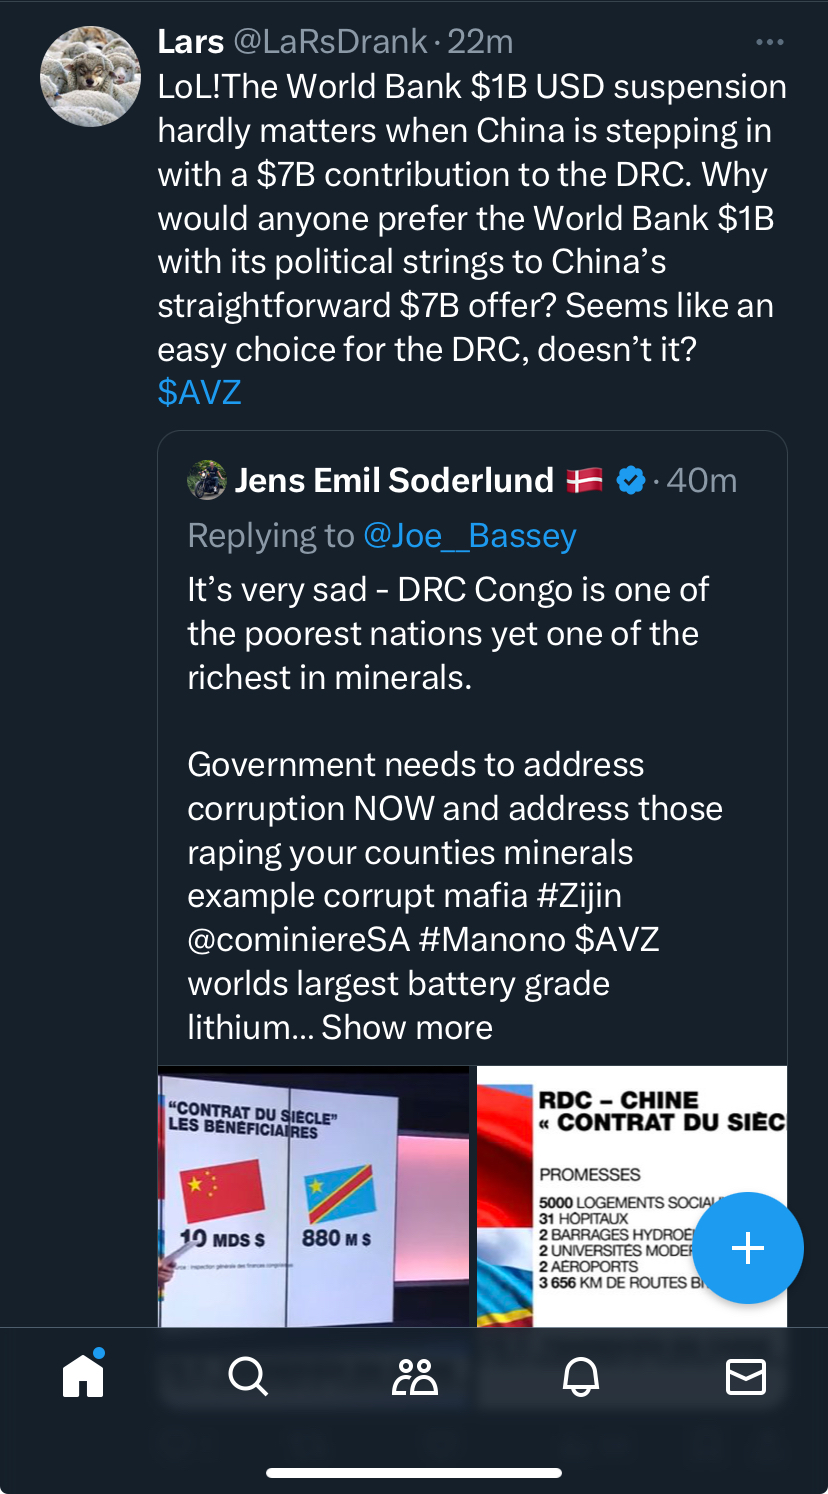This screenshot has height=1494, width=828.
Task: Open the @Joe__Bassey profile link
Action: (469, 536)
